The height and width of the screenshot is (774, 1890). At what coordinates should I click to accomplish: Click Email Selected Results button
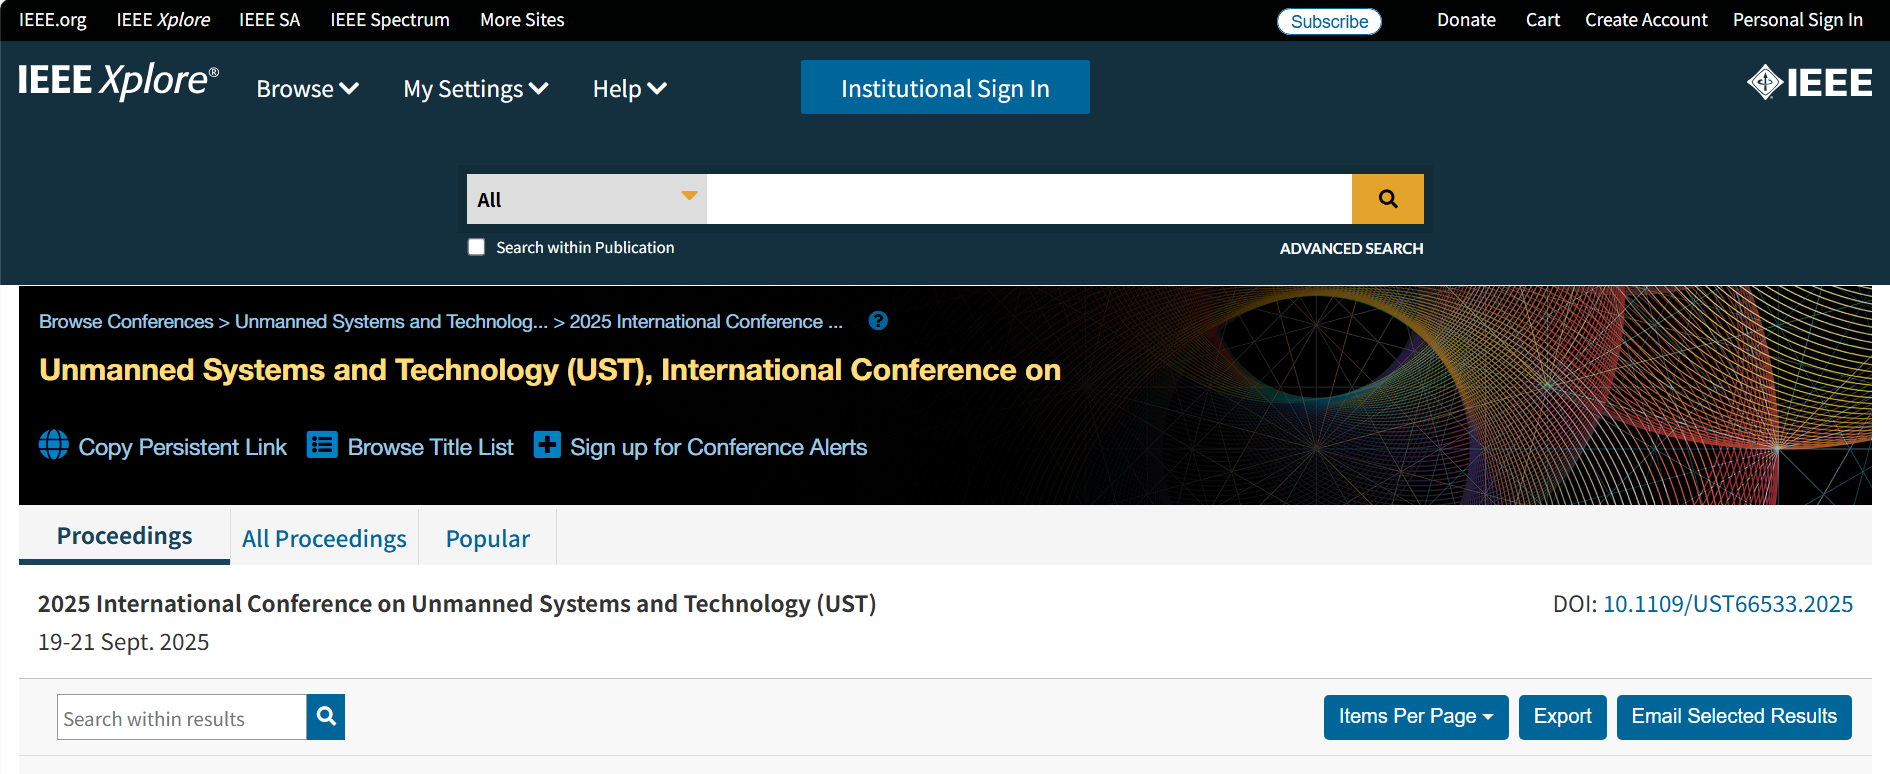(x=1734, y=717)
